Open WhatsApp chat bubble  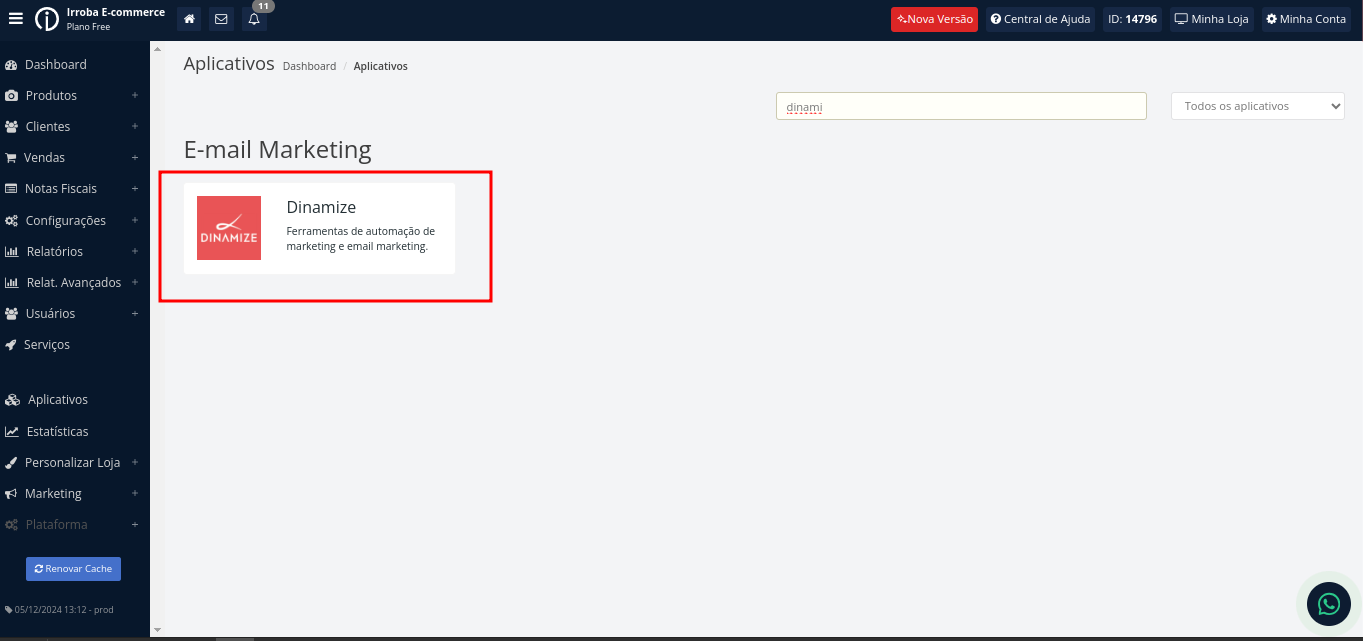(1329, 603)
